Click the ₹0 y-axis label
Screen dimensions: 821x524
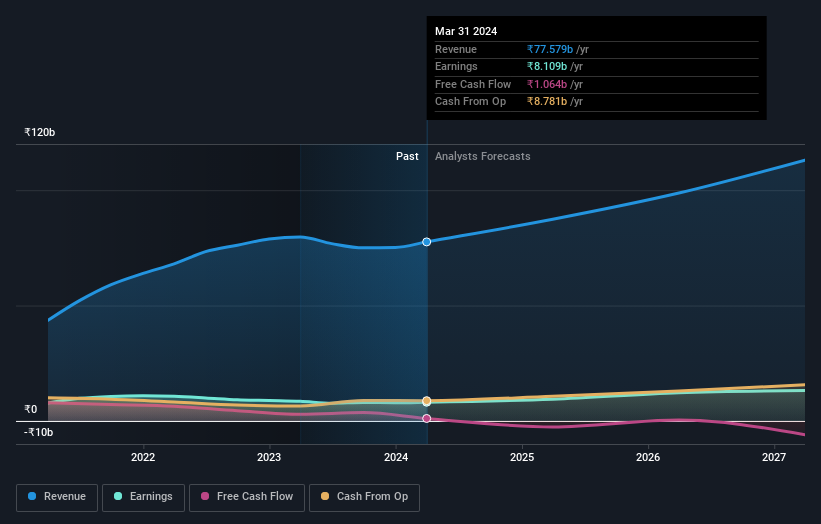[31, 409]
